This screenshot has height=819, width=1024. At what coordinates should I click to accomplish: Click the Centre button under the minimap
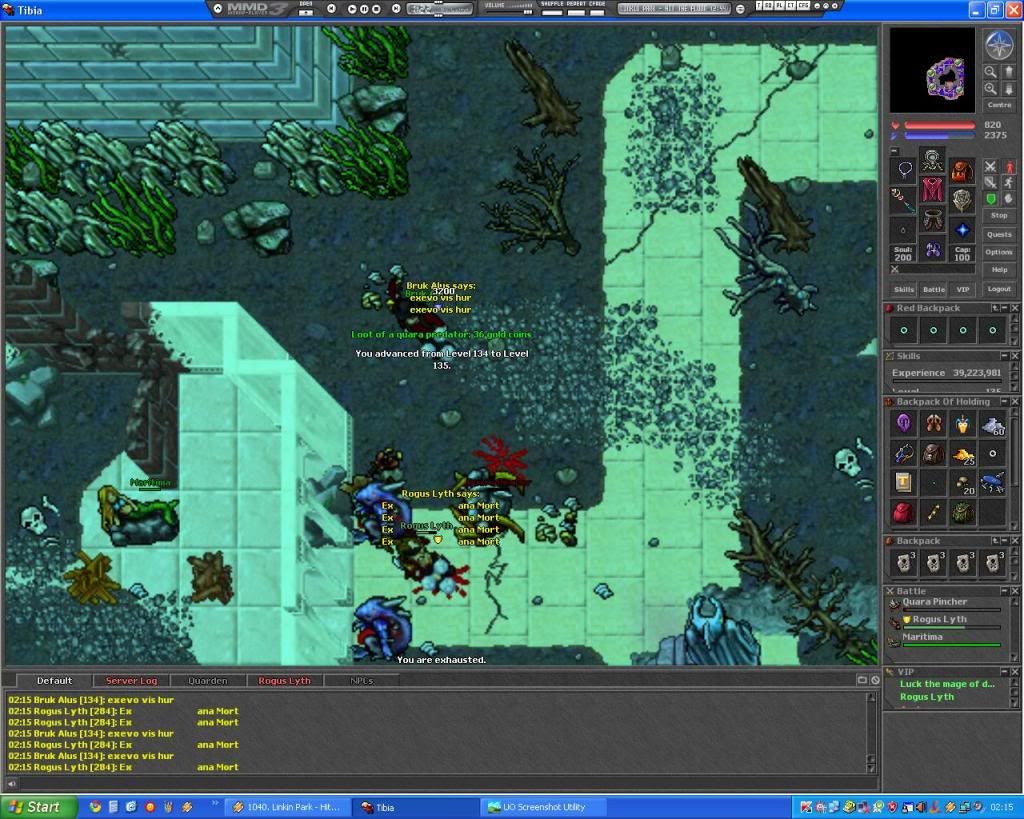(999, 104)
